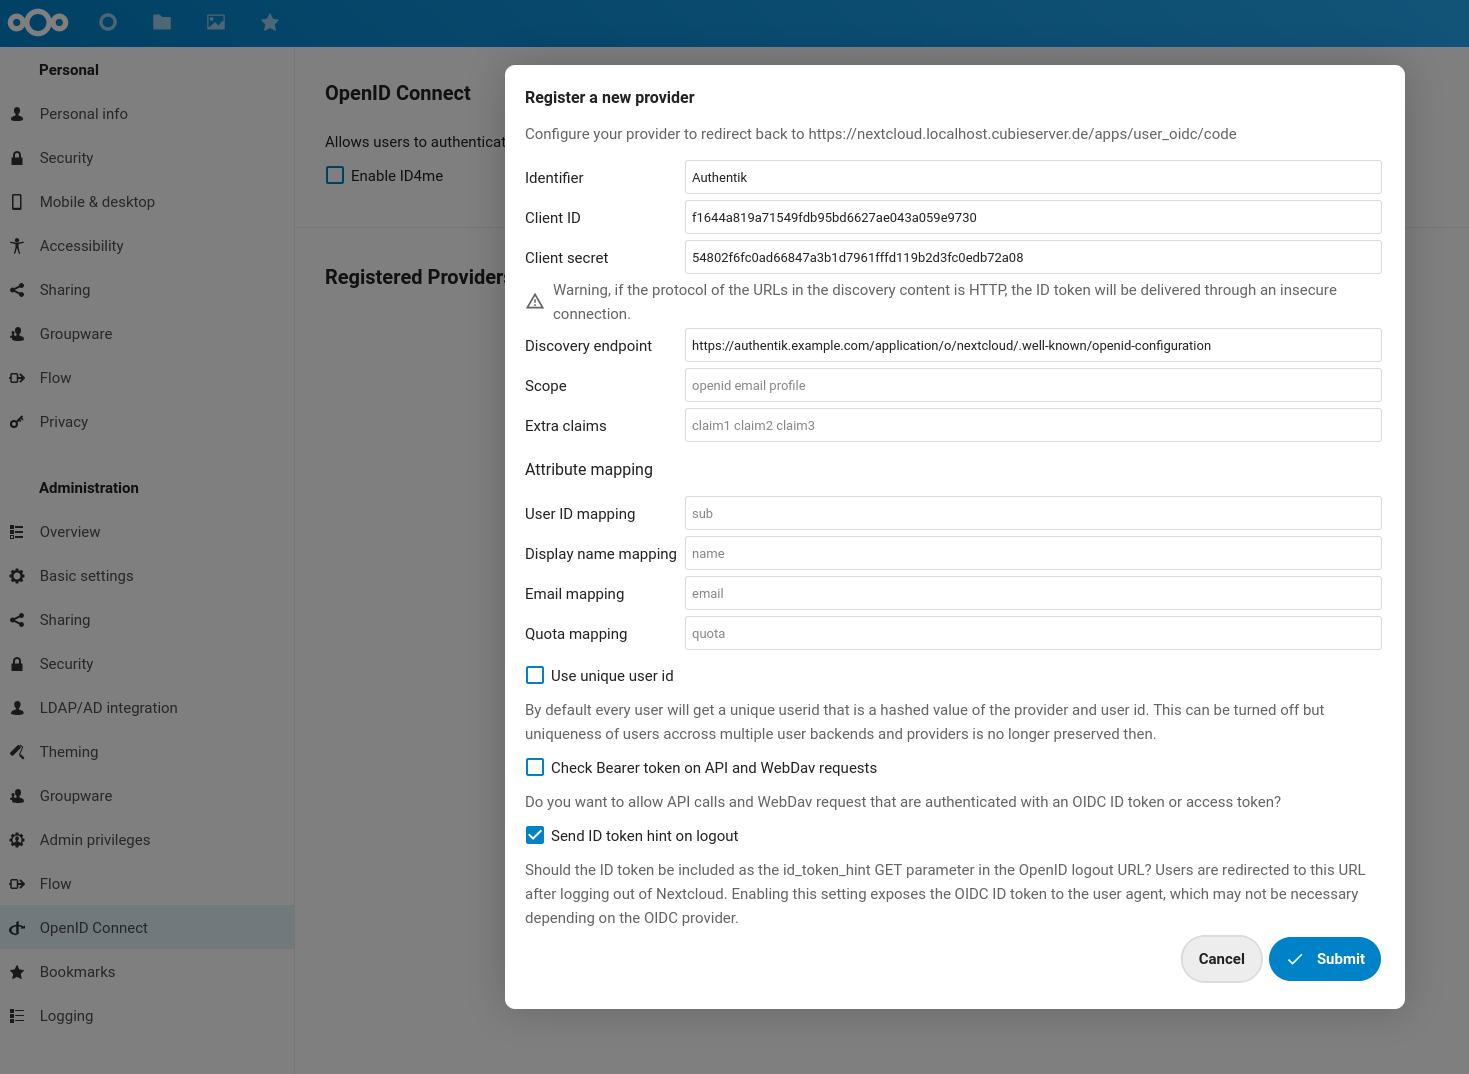
Task: Click into the Scope input field
Action: click(x=1032, y=386)
